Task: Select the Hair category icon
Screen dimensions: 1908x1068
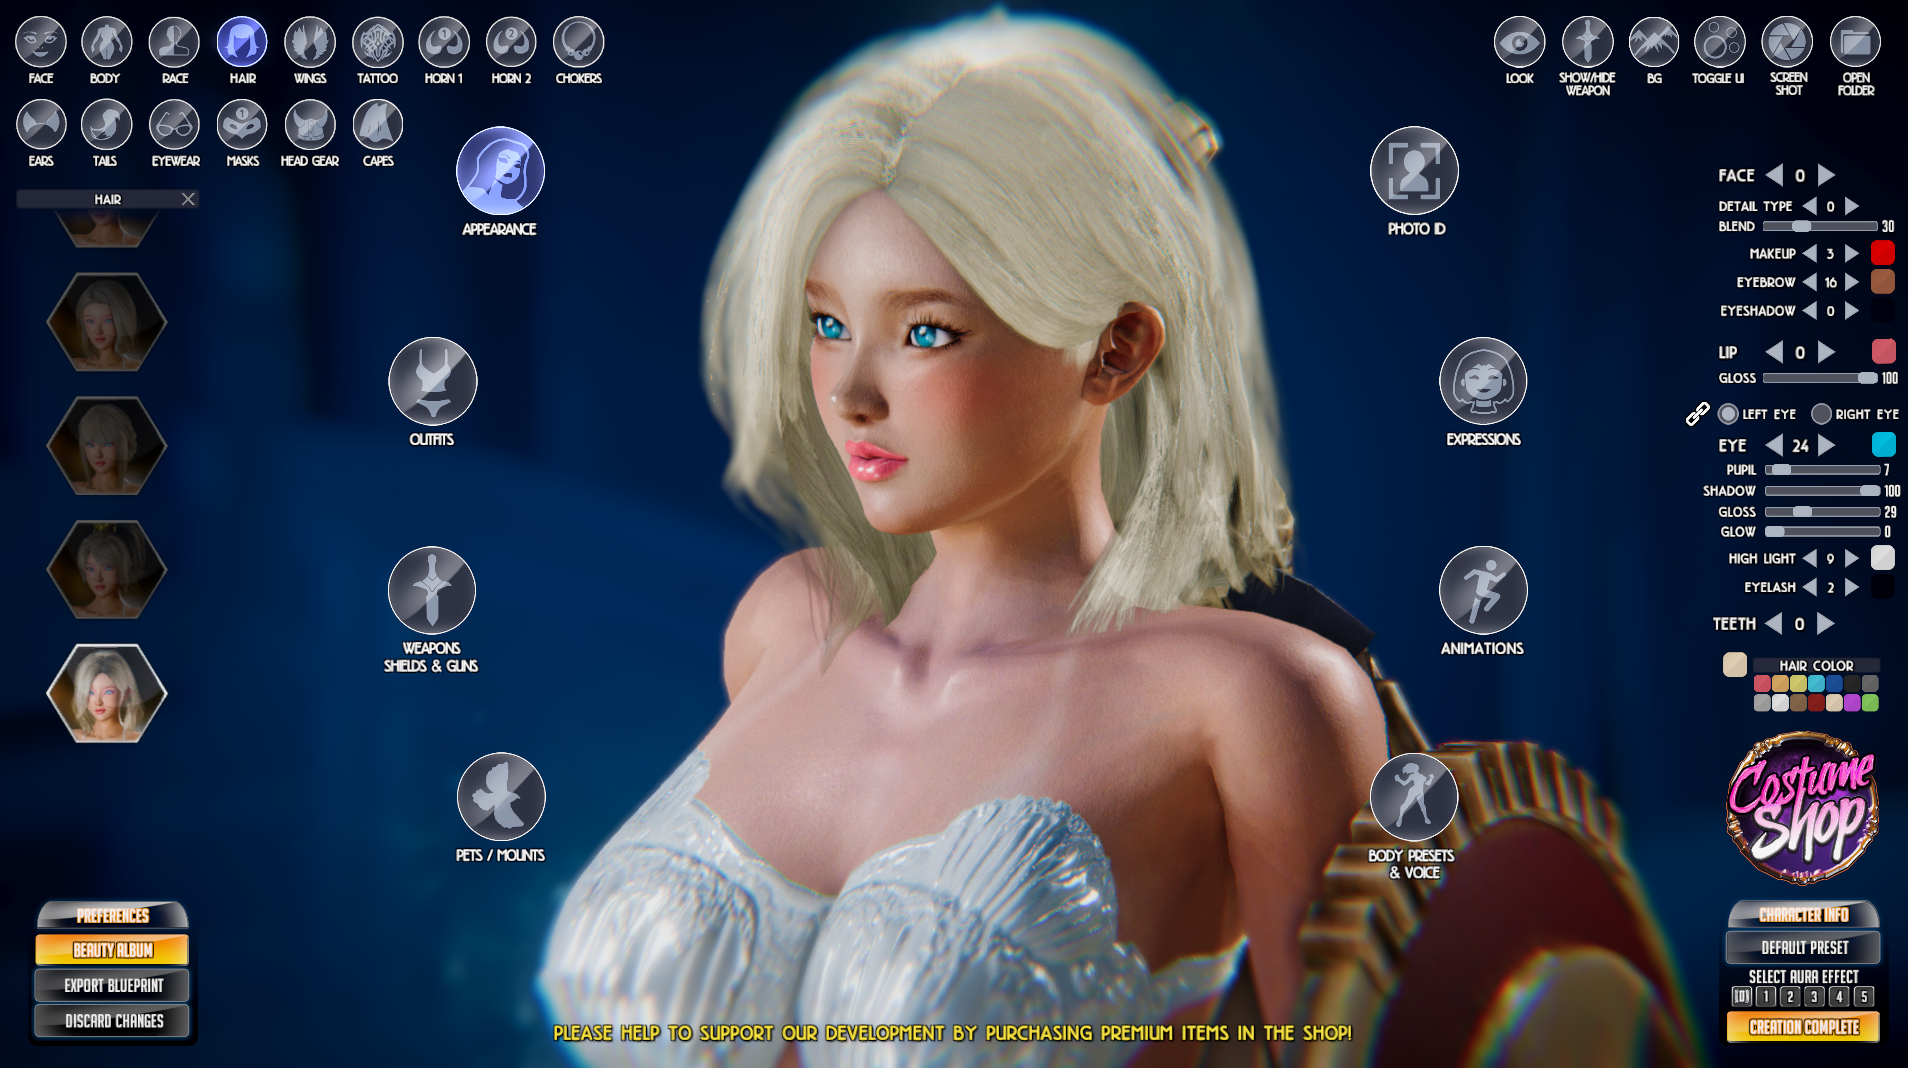Action: [x=242, y=43]
